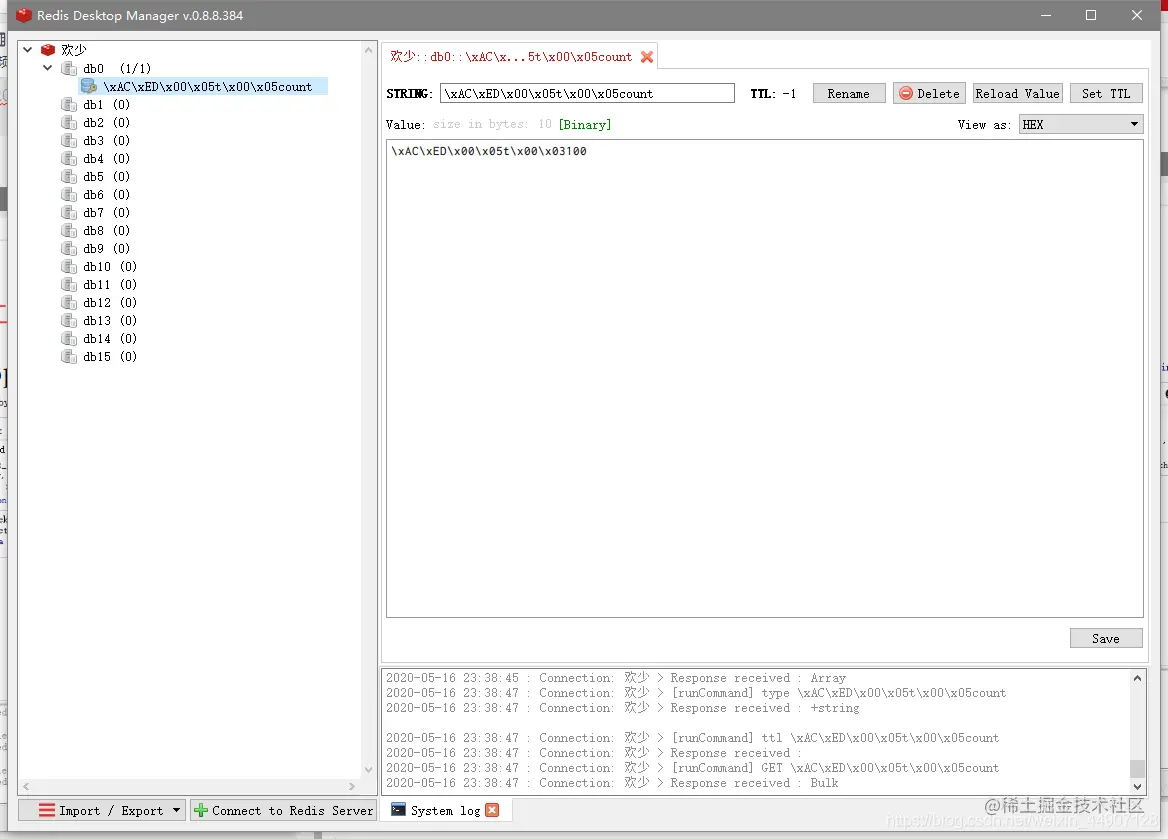The height and width of the screenshot is (839, 1168).
Task: Close the open key tab with the red X
Action: coord(647,57)
